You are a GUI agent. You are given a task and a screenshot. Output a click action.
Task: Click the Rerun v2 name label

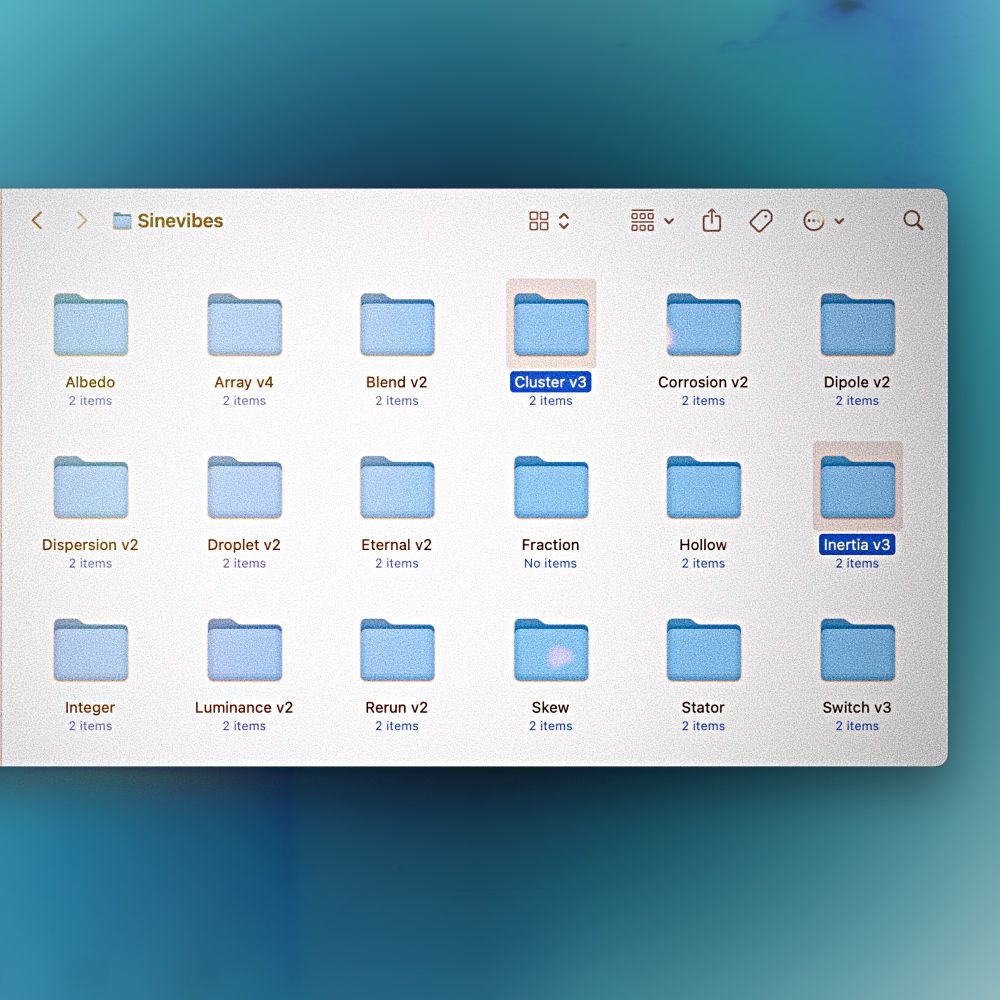coord(397,707)
